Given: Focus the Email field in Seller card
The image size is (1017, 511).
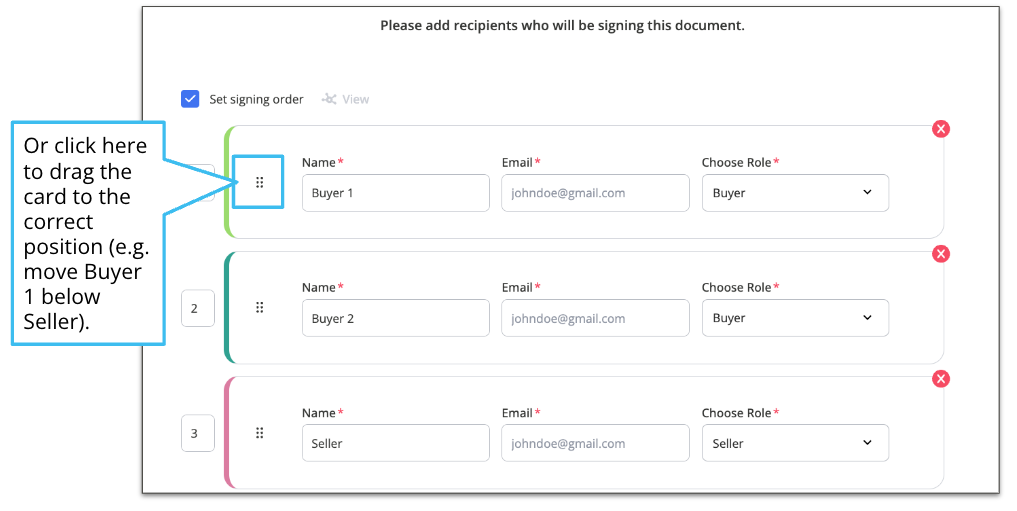Looking at the screenshot, I should [x=595, y=443].
